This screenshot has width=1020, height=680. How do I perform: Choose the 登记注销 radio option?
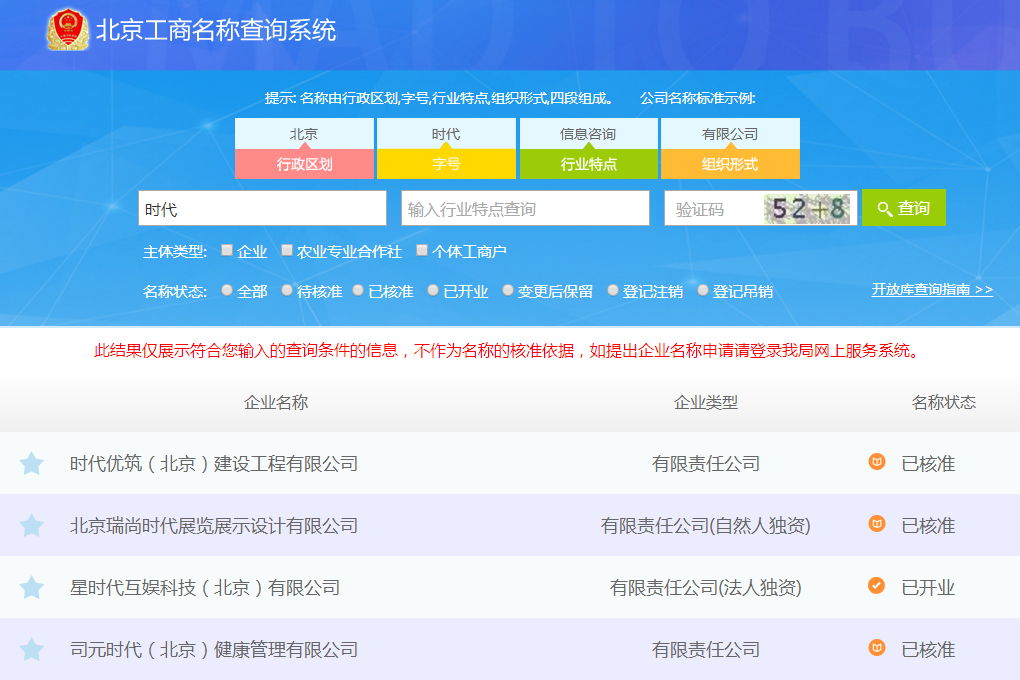613,290
